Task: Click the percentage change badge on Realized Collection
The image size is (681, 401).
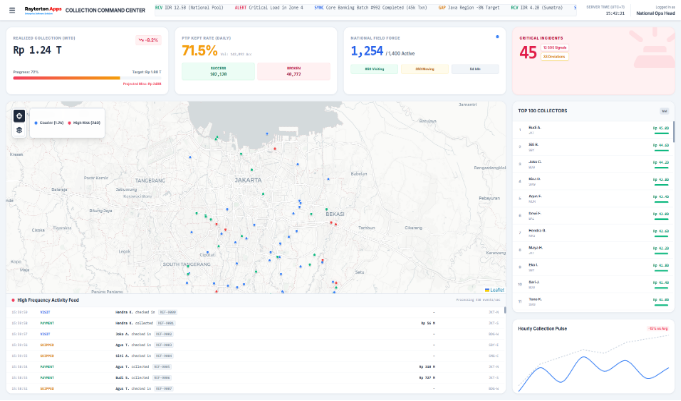Action: tap(148, 40)
